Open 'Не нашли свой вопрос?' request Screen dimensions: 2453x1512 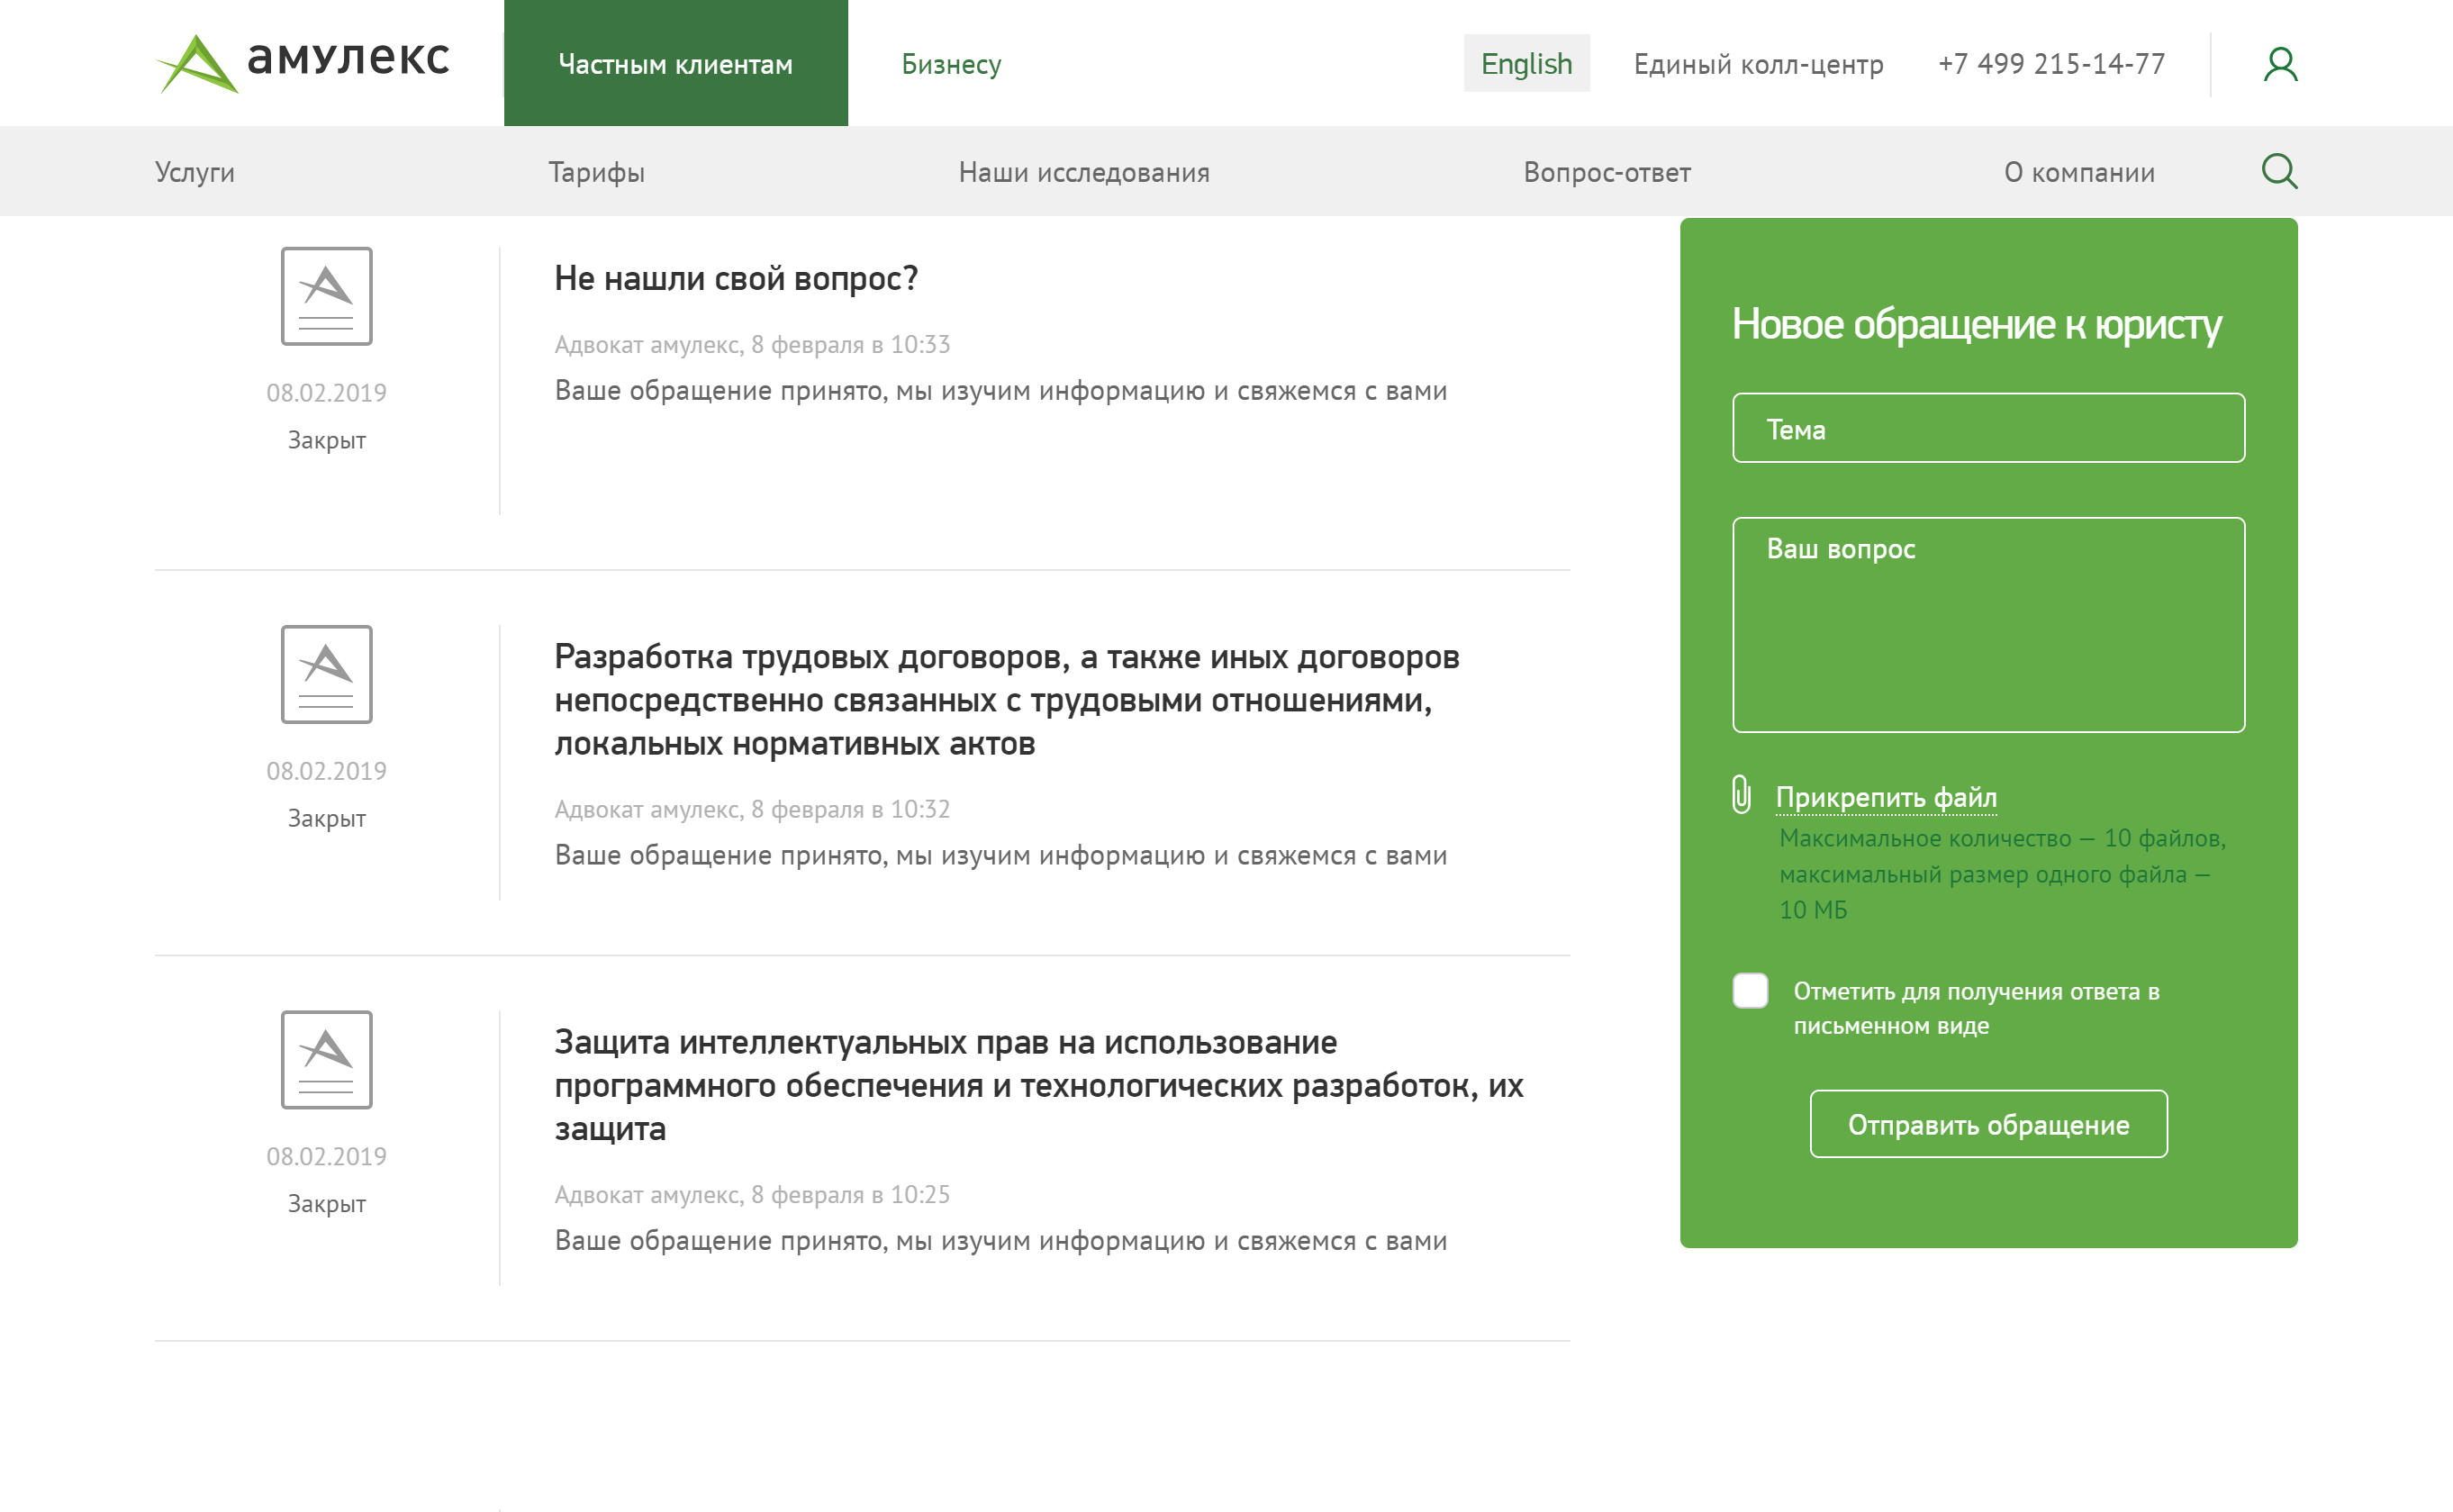pyautogui.click(x=736, y=278)
